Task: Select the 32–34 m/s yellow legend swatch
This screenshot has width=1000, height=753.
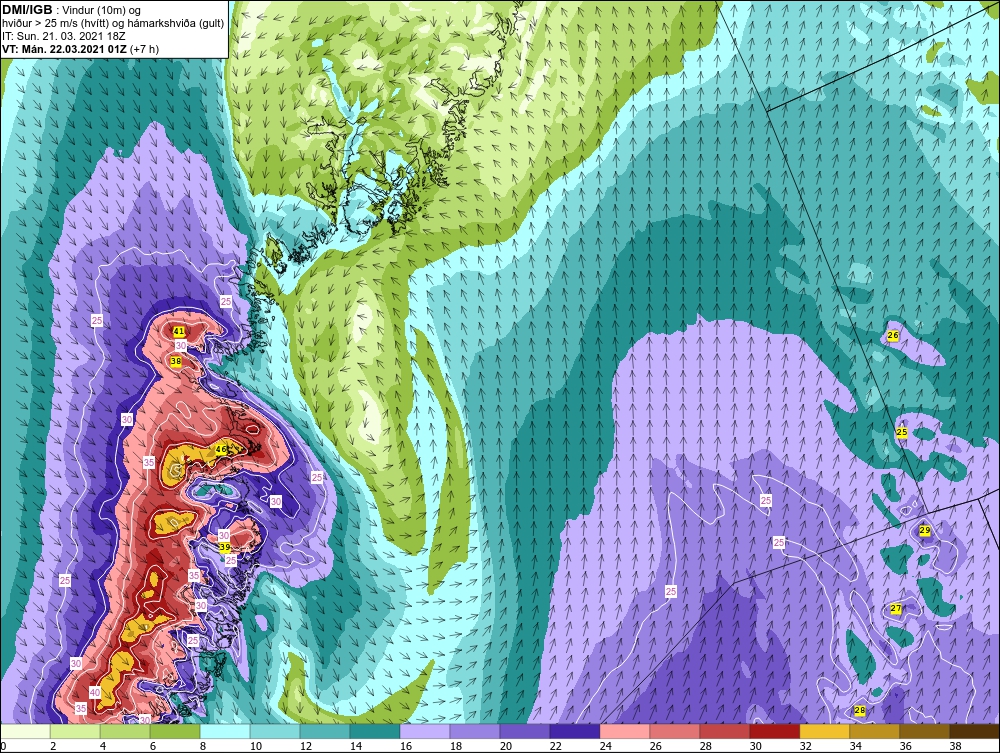Action: tap(825, 731)
